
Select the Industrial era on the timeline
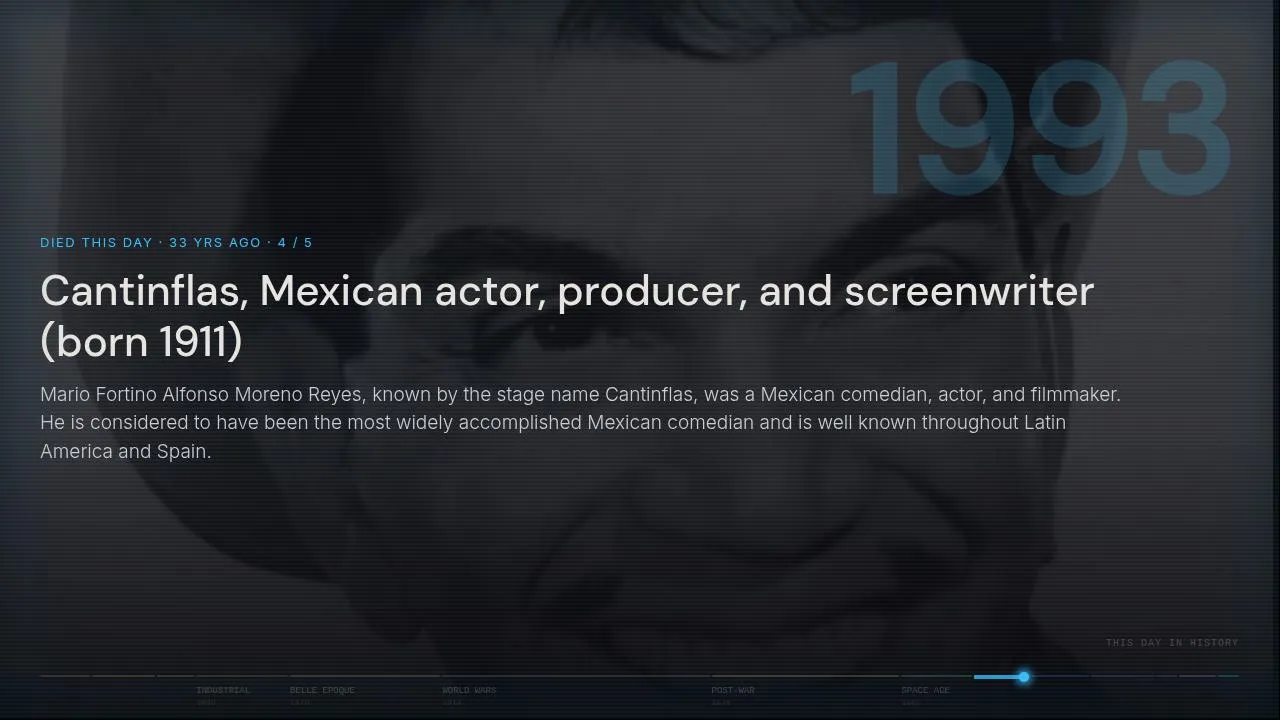coord(223,690)
